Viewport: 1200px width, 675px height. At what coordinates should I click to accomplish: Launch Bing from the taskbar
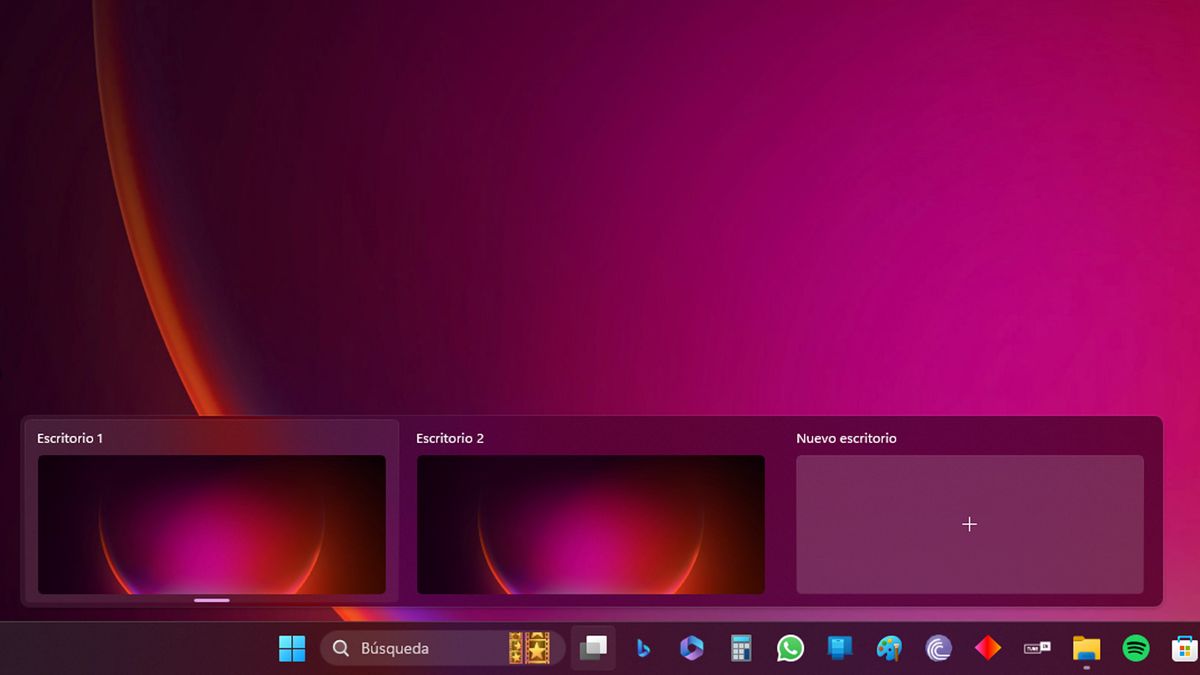[641, 649]
